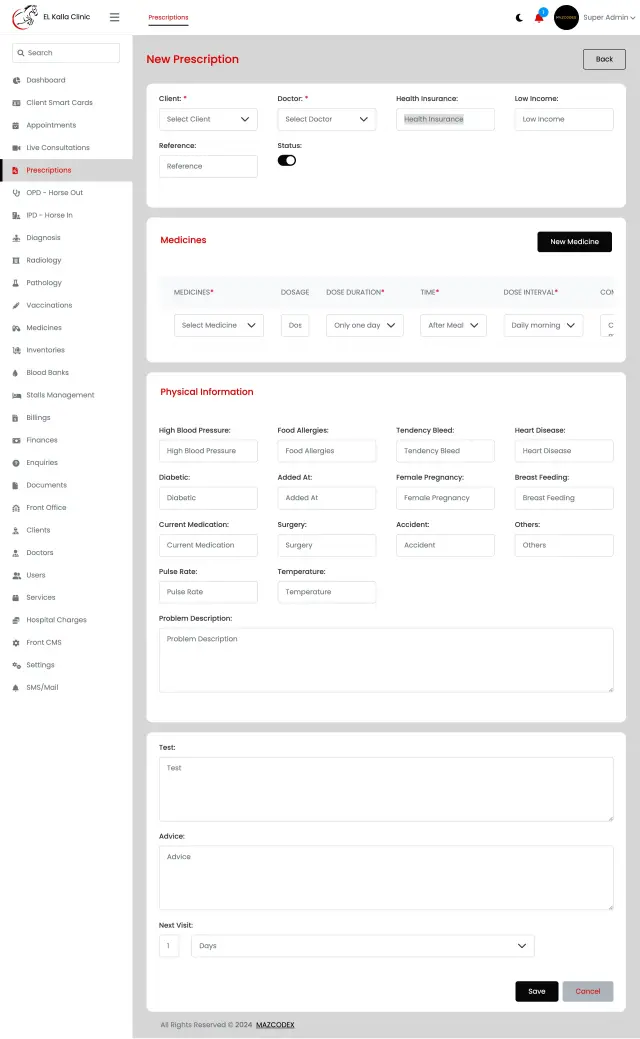Click the Reference input field
Image resolution: width=640 pixels, height=1039 pixels.
tap(208, 166)
